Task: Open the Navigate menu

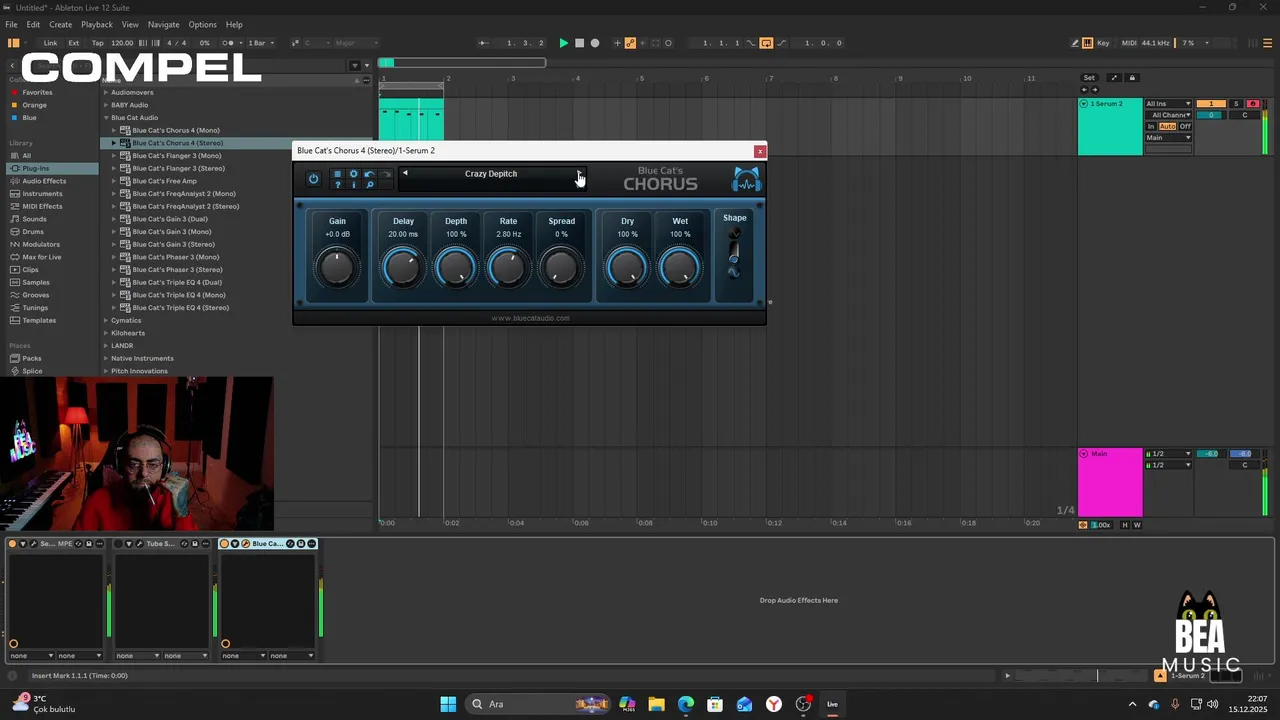Action: (163, 24)
